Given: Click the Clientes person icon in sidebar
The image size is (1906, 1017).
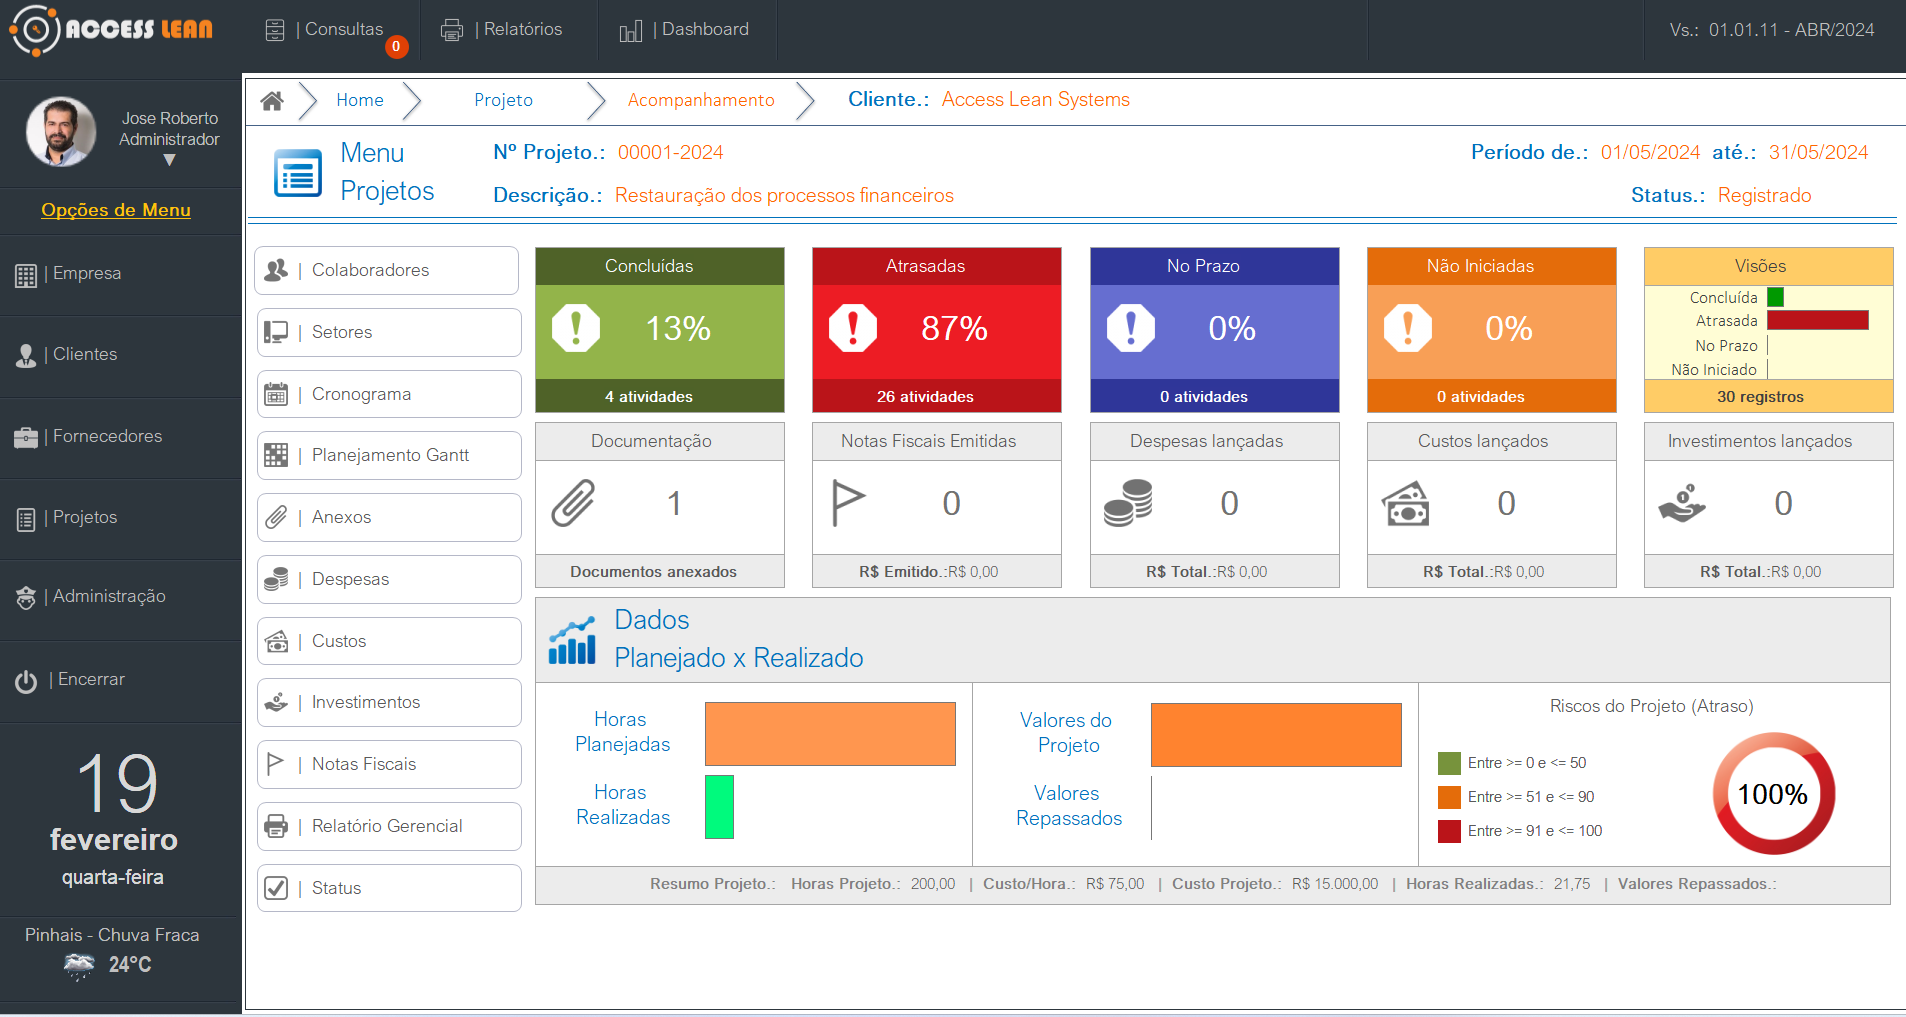Looking at the screenshot, I should [x=26, y=356].
